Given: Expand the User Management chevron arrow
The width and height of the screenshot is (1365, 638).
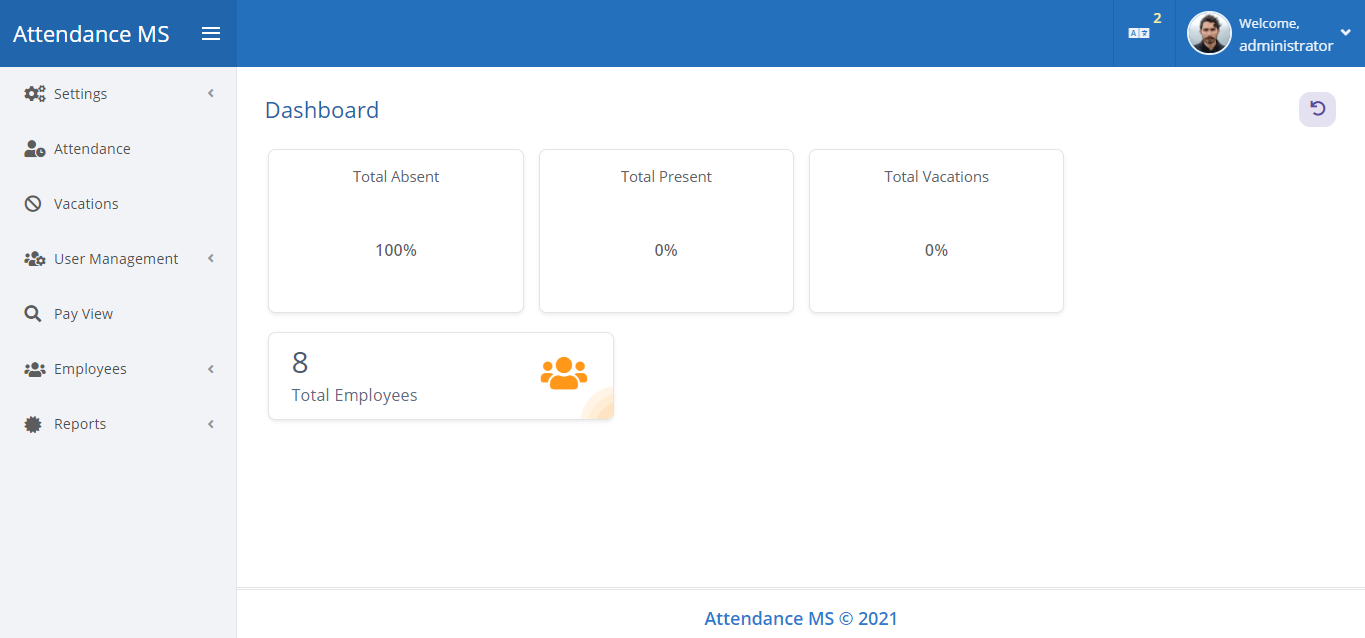Looking at the screenshot, I should tap(211, 259).
